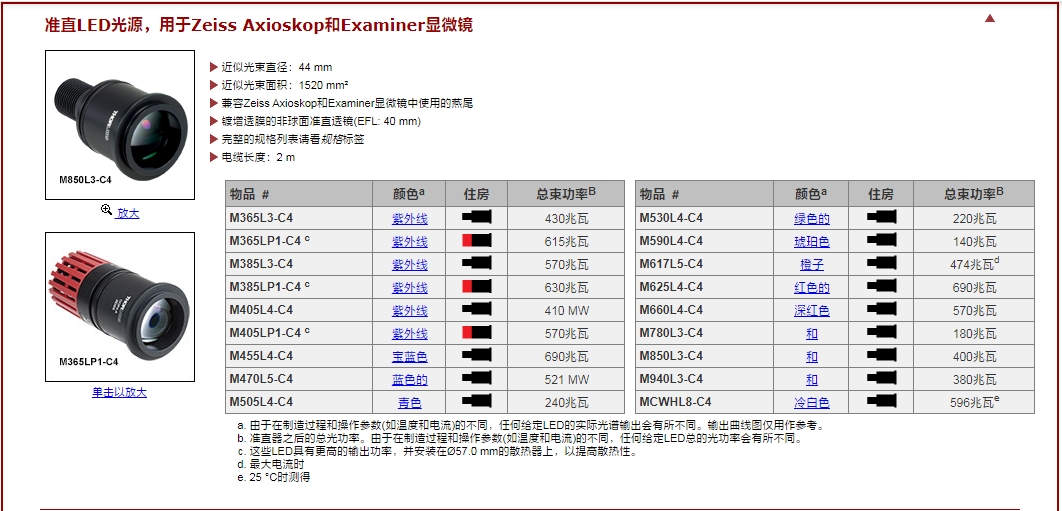Click the 521 MW power value
This screenshot has height=511, width=1062.
pyautogui.click(x=567, y=380)
